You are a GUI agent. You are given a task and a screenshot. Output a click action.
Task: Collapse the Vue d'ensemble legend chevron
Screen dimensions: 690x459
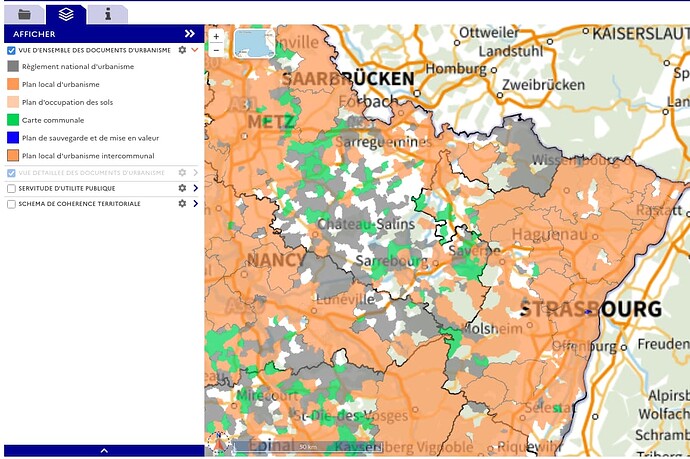(x=195, y=49)
